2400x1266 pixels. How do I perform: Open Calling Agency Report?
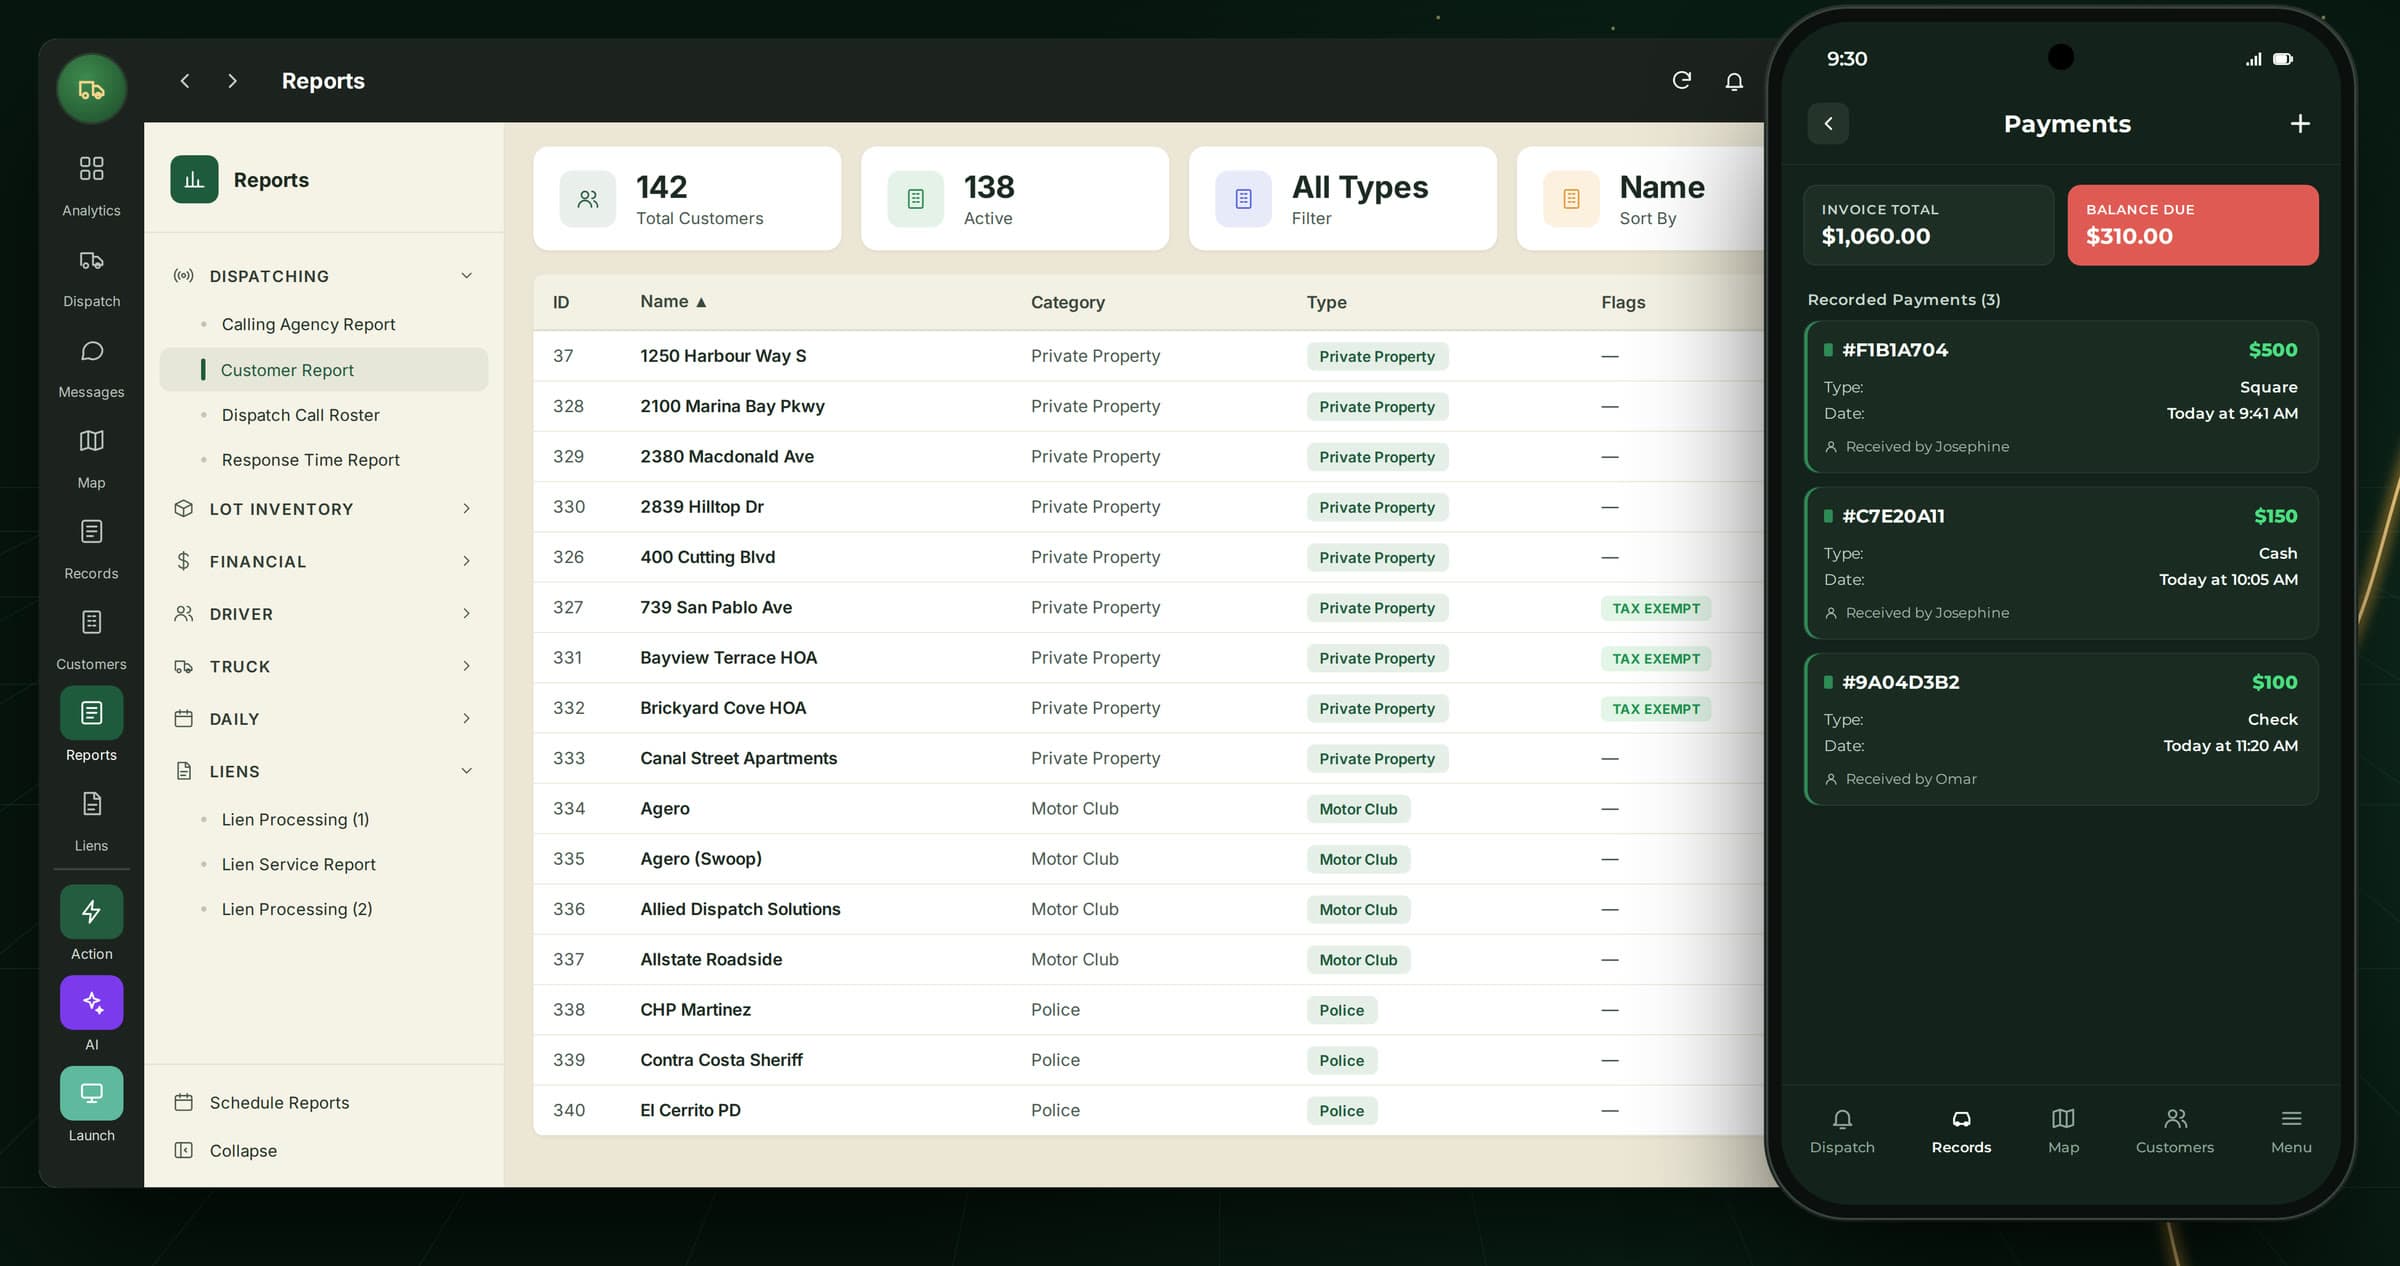(x=308, y=324)
